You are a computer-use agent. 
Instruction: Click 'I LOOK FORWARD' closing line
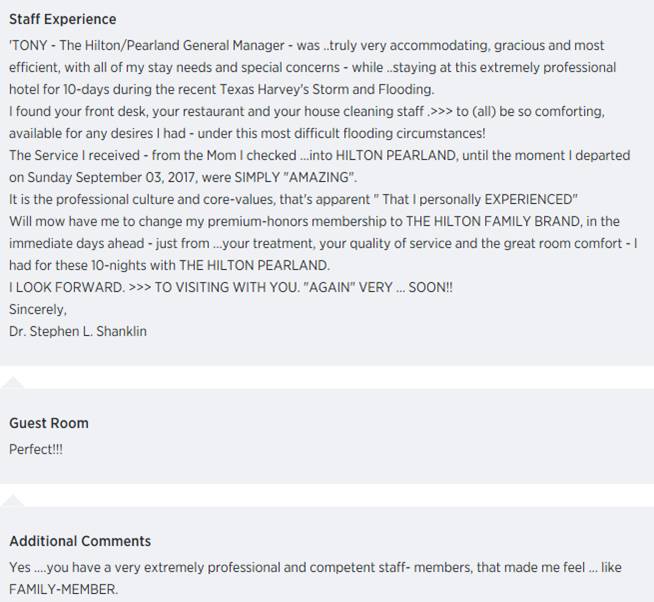click(67, 287)
